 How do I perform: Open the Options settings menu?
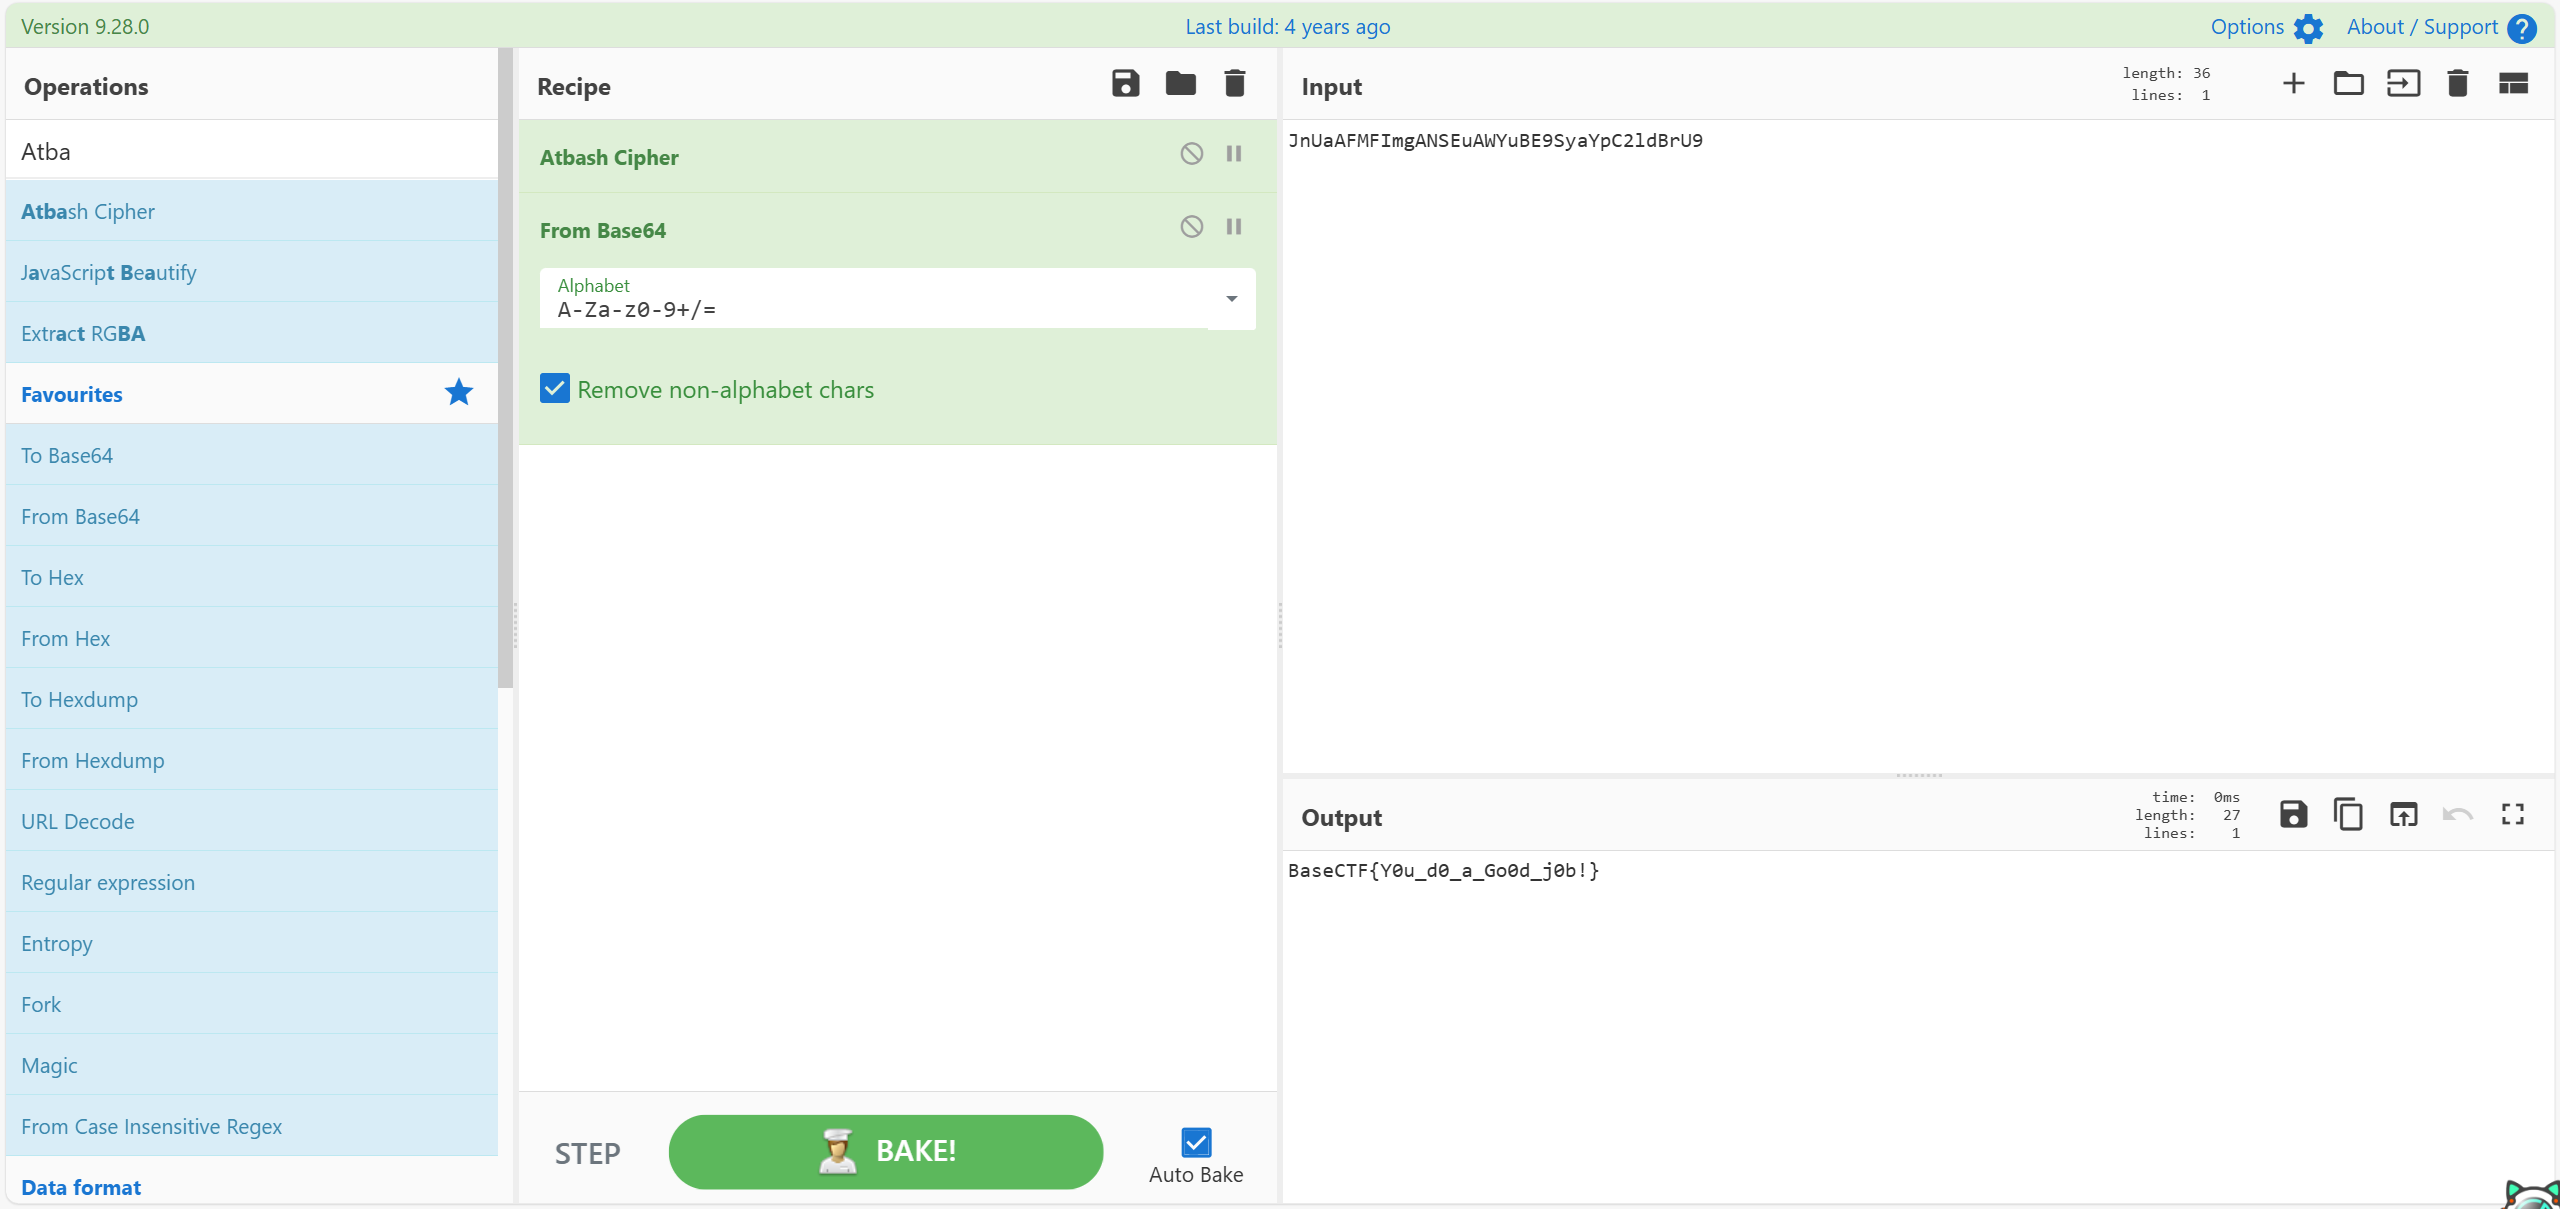pos(2265,27)
